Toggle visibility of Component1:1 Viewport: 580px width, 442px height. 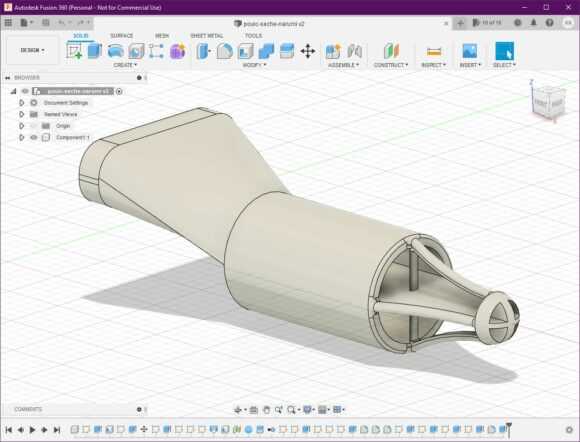tap(34, 137)
